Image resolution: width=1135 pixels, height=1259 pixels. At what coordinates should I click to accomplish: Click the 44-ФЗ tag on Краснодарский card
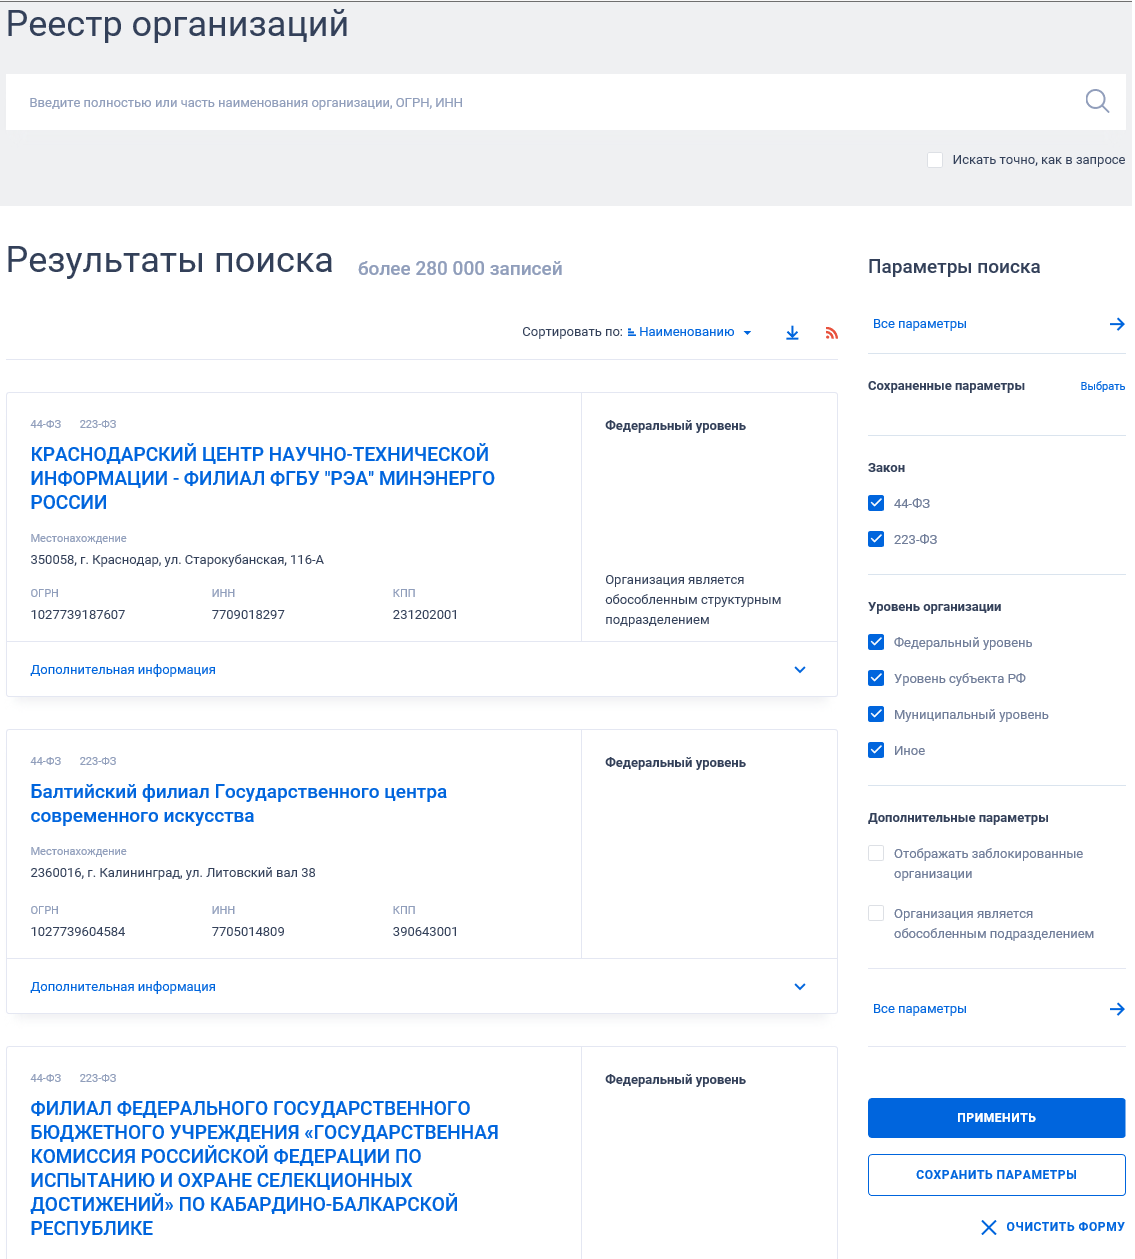click(46, 424)
